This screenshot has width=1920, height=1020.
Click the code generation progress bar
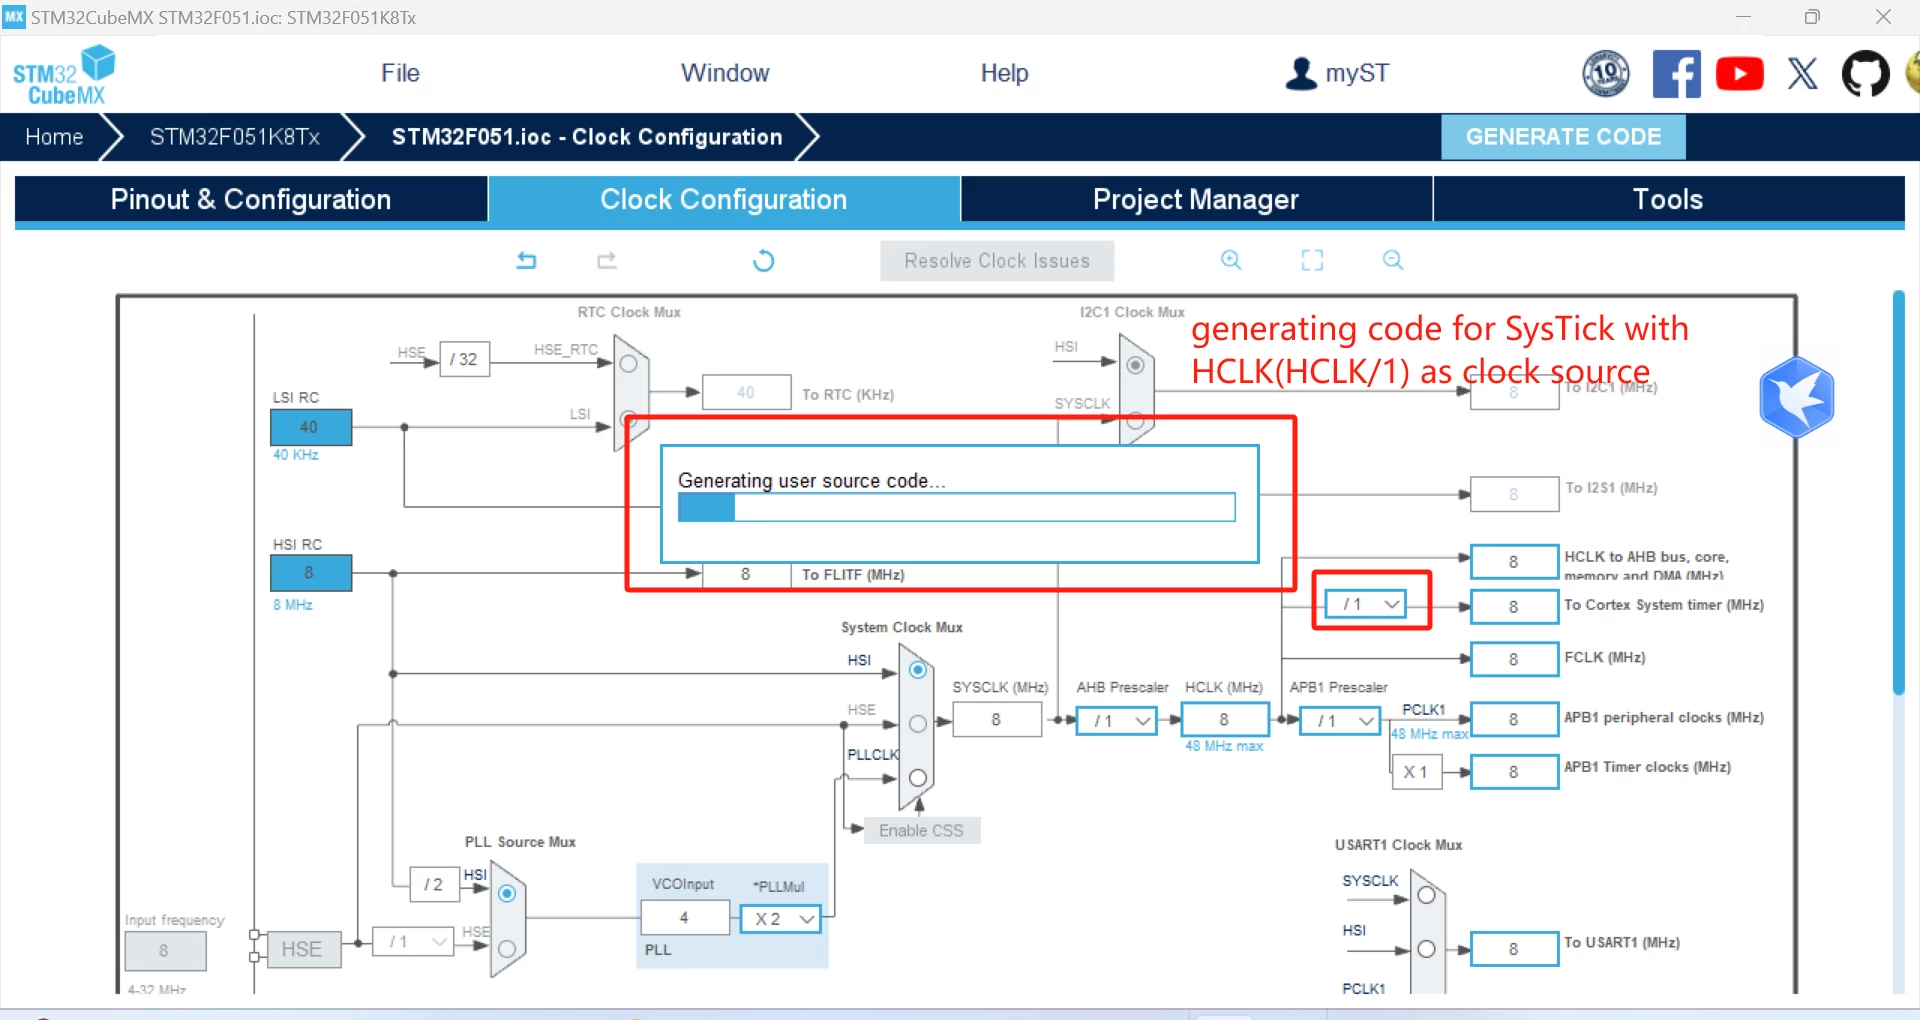(957, 508)
